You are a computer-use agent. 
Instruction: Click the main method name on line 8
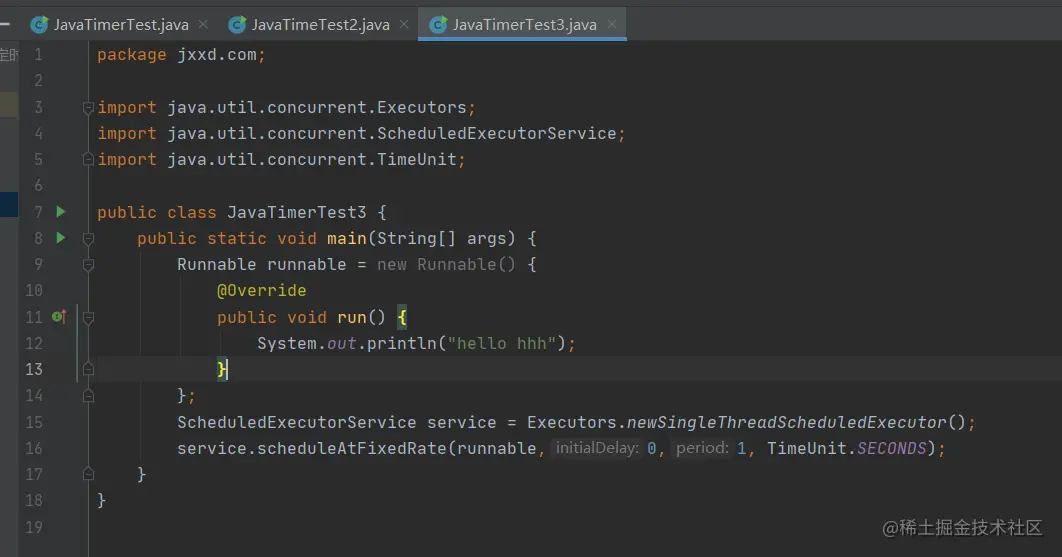click(x=347, y=239)
